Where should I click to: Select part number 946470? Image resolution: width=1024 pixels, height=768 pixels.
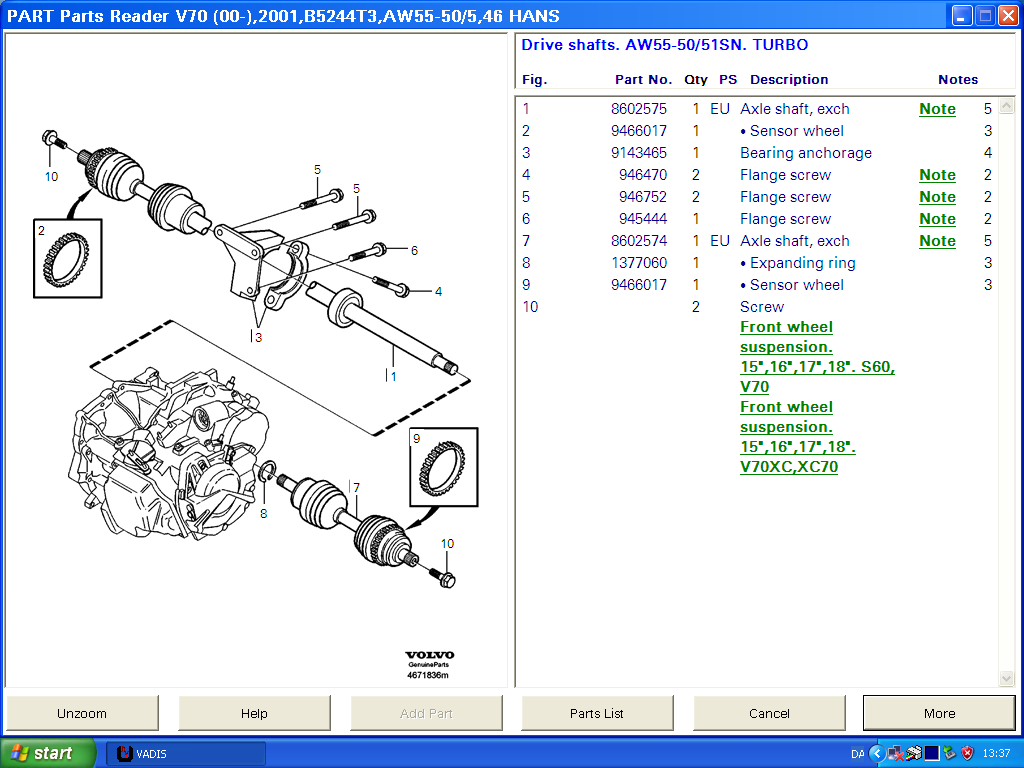pos(643,175)
